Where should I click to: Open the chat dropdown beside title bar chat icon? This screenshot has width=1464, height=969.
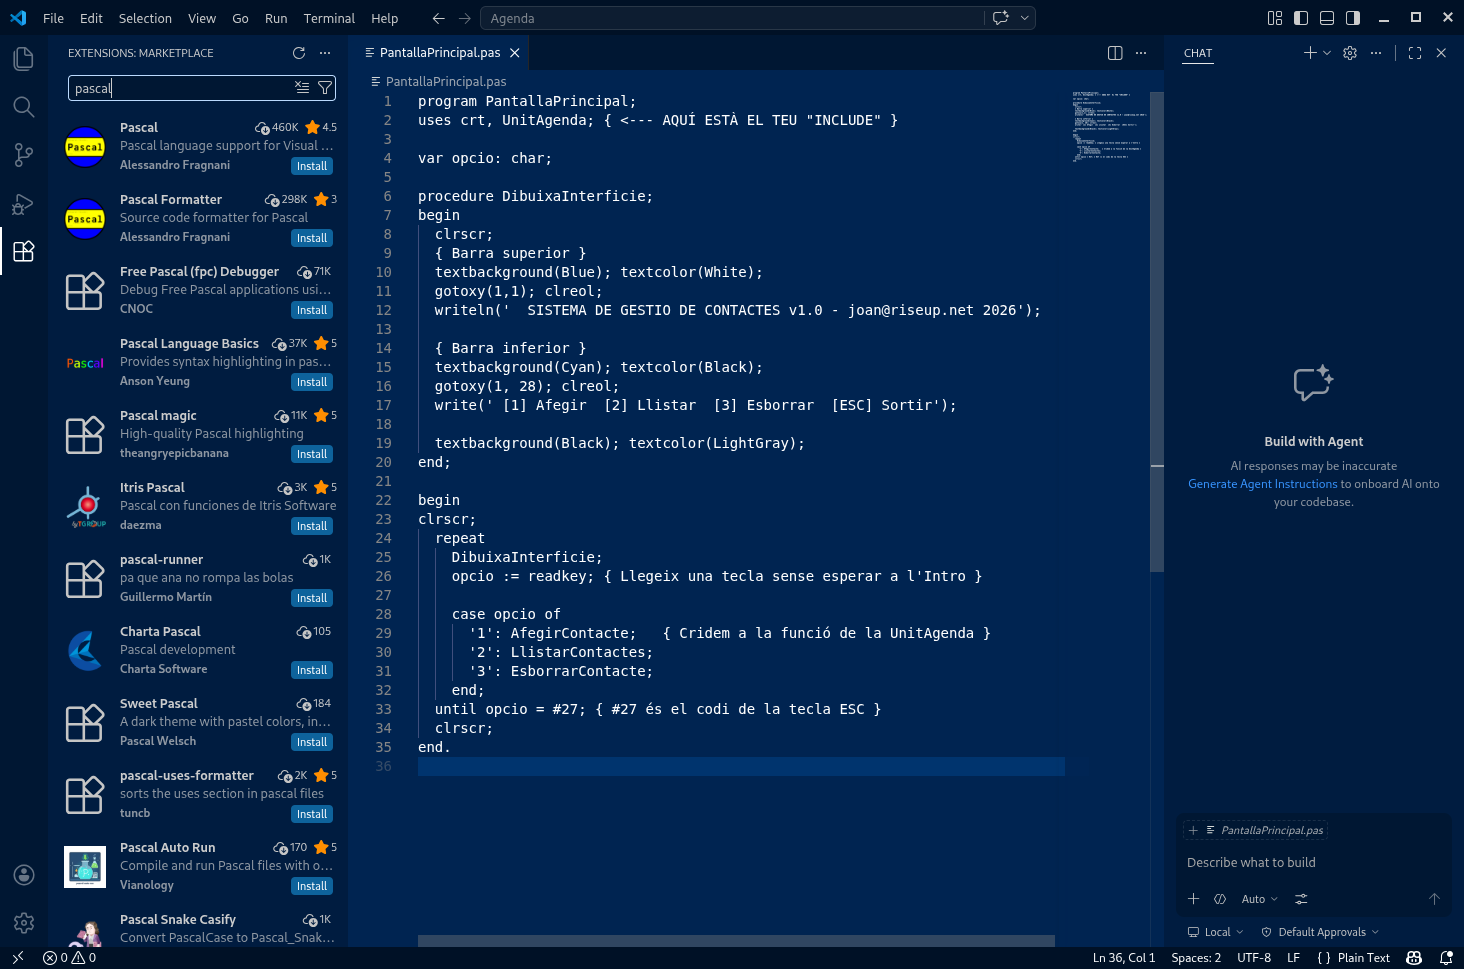[x=1024, y=18]
